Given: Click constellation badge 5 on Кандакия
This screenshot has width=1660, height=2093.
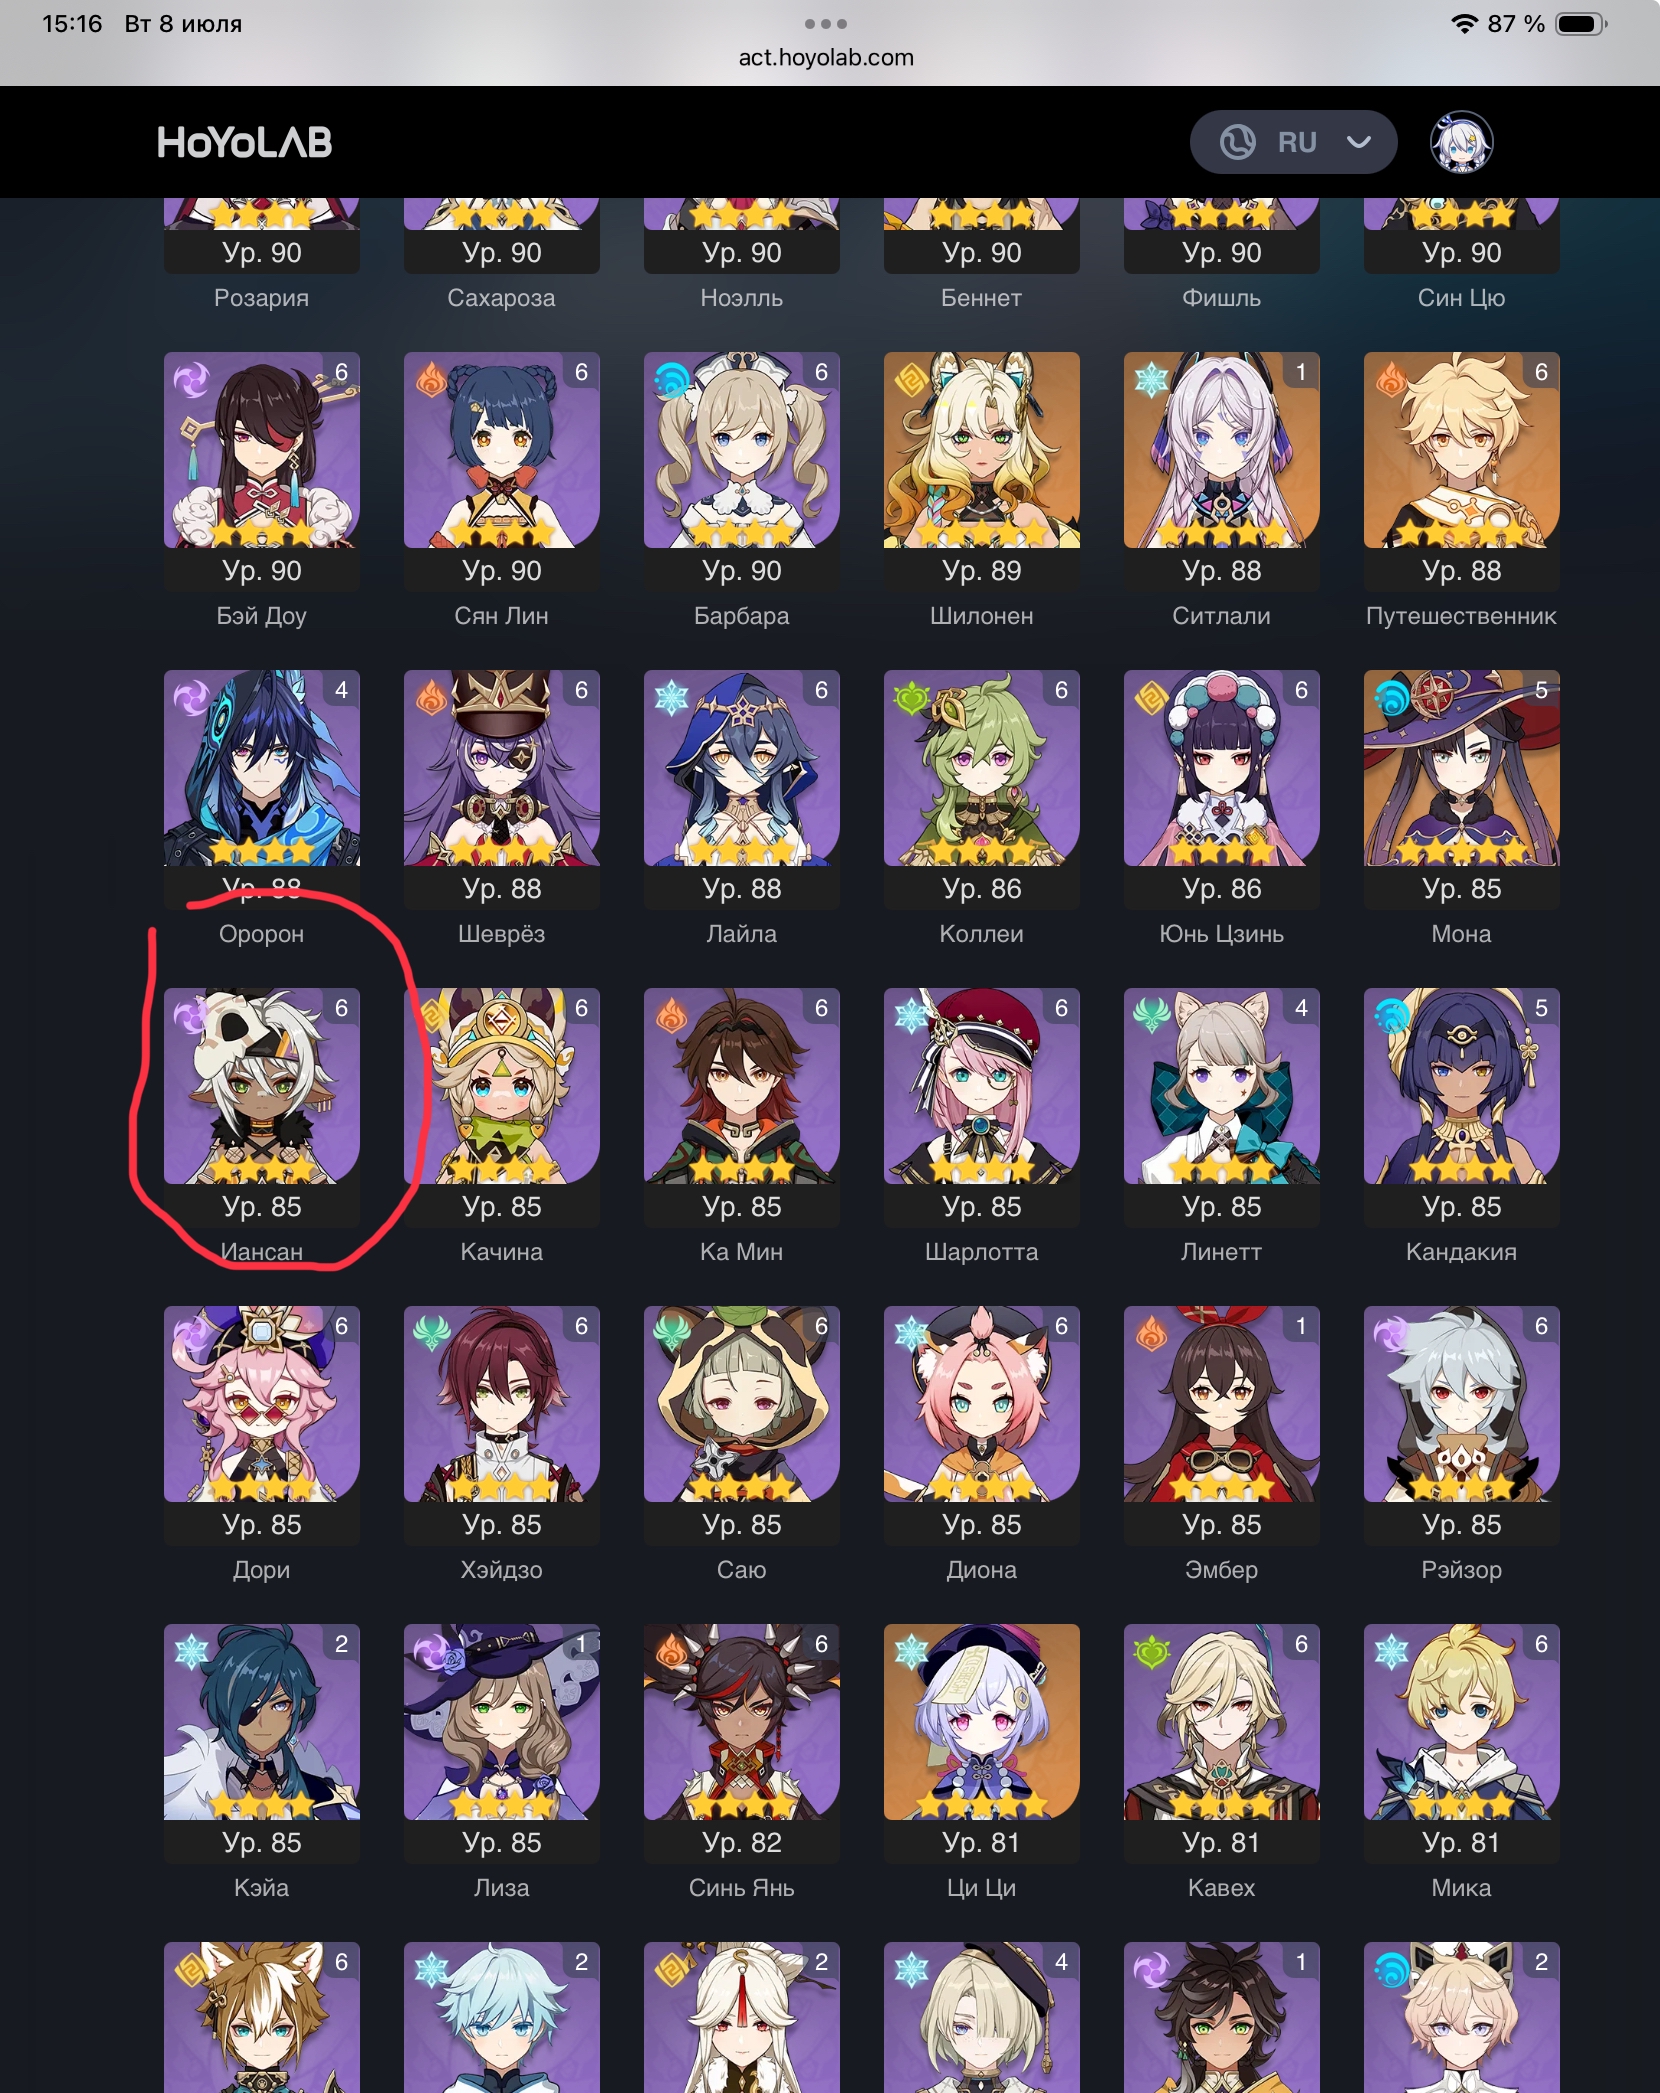Looking at the screenshot, I should coord(1541,1008).
